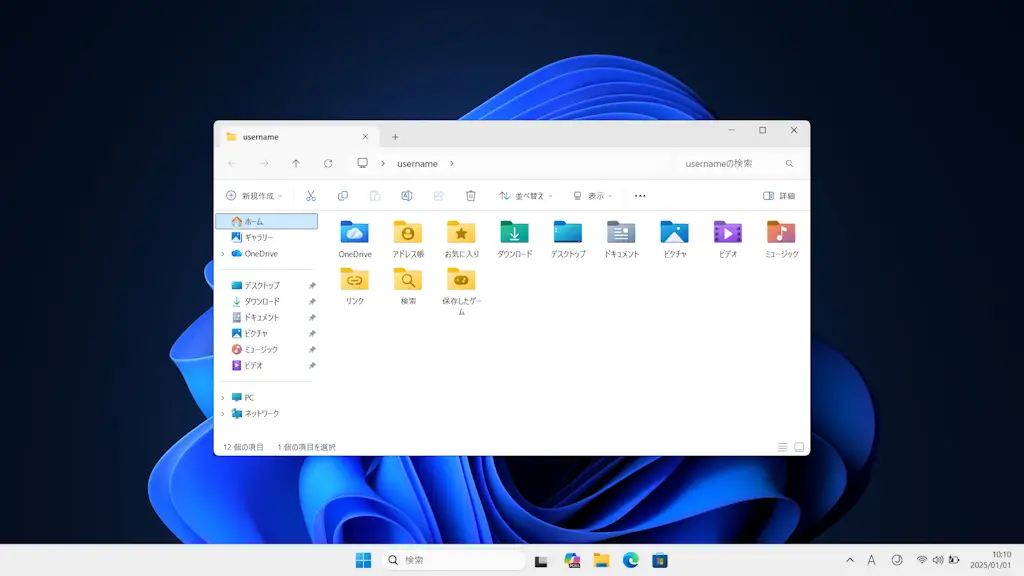Switch to large icons view in status bar
The image size is (1024, 576).
click(x=799, y=447)
